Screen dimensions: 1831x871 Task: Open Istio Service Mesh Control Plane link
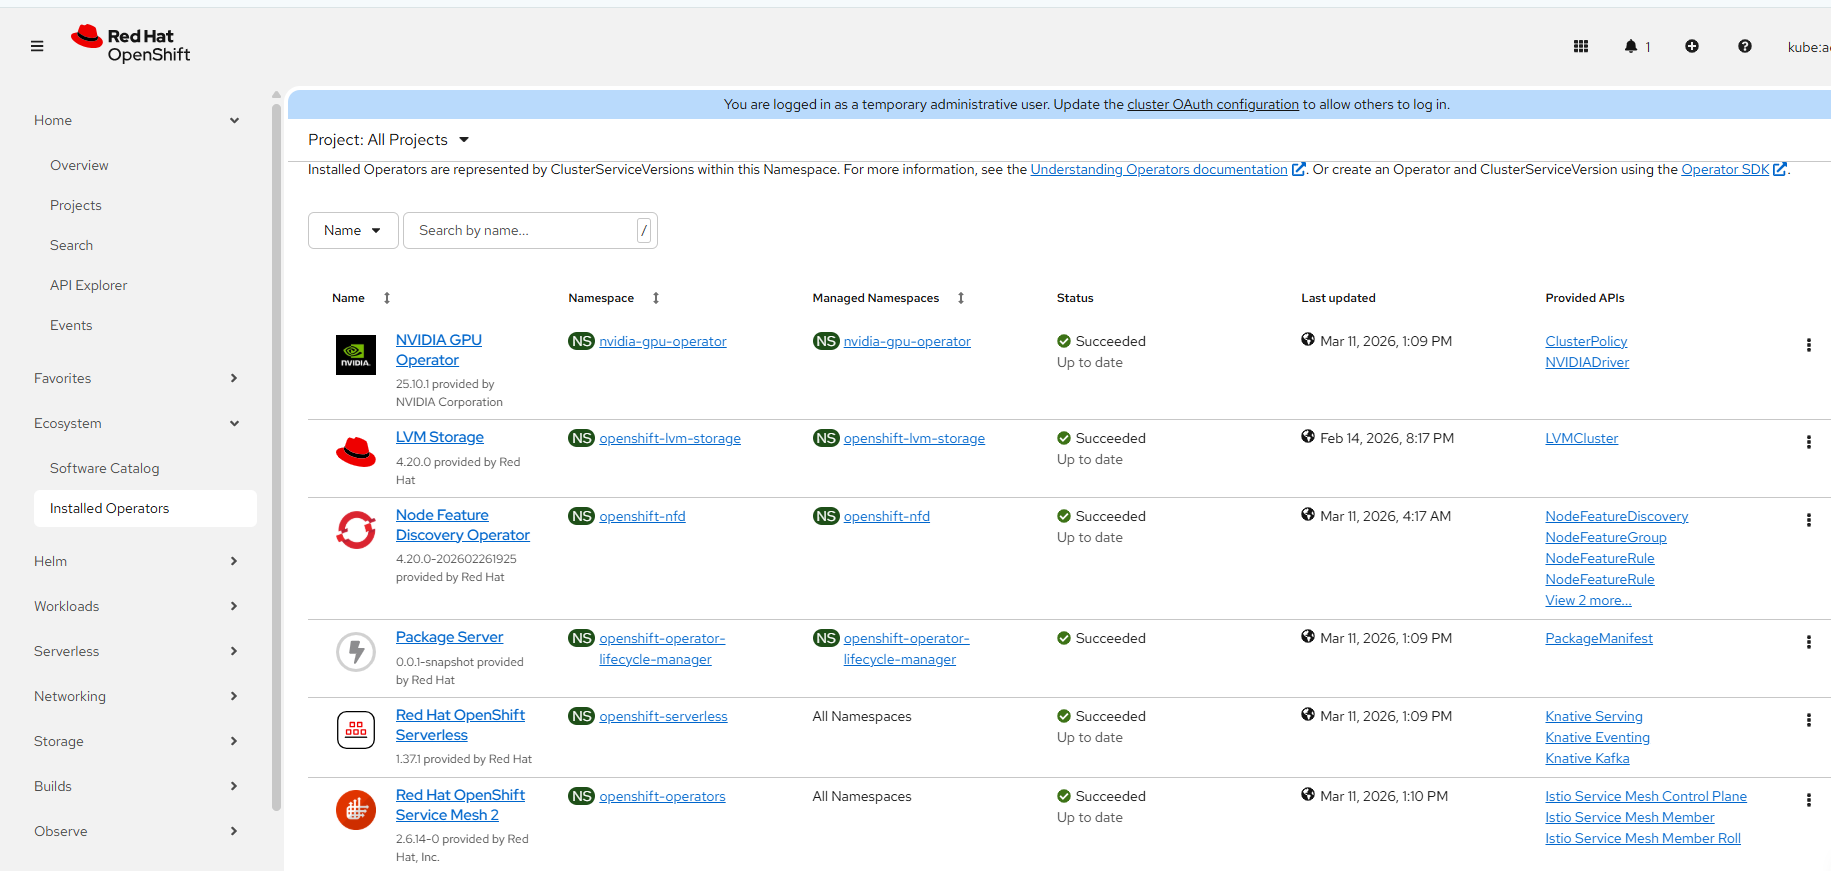[x=1646, y=796]
